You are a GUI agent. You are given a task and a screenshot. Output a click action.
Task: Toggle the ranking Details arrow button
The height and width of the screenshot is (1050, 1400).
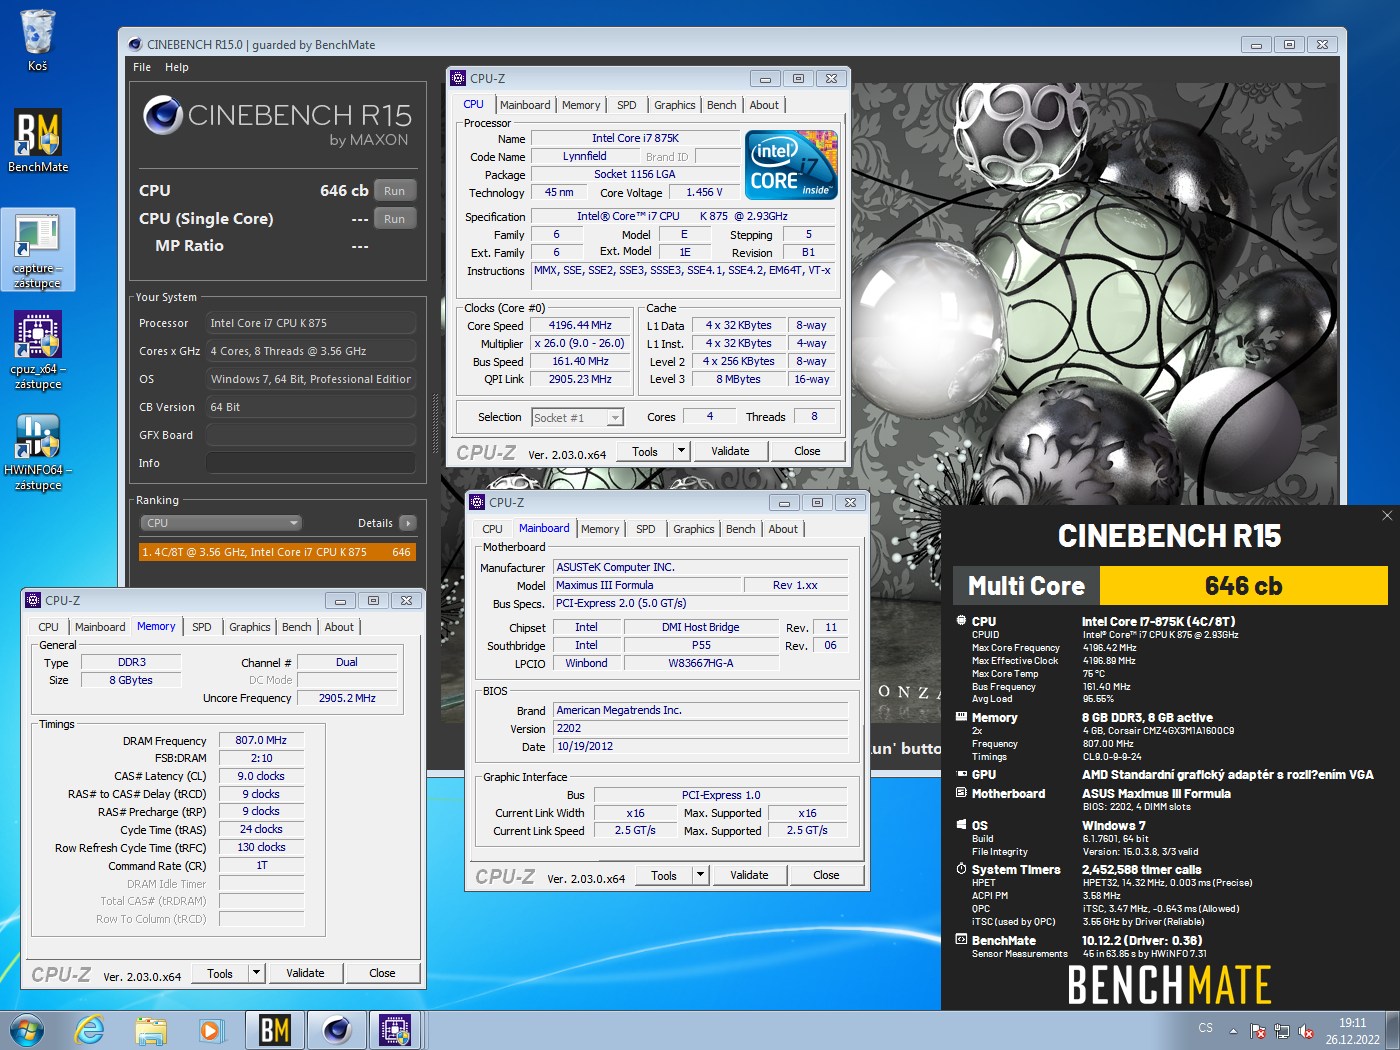[x=407, y=523]
